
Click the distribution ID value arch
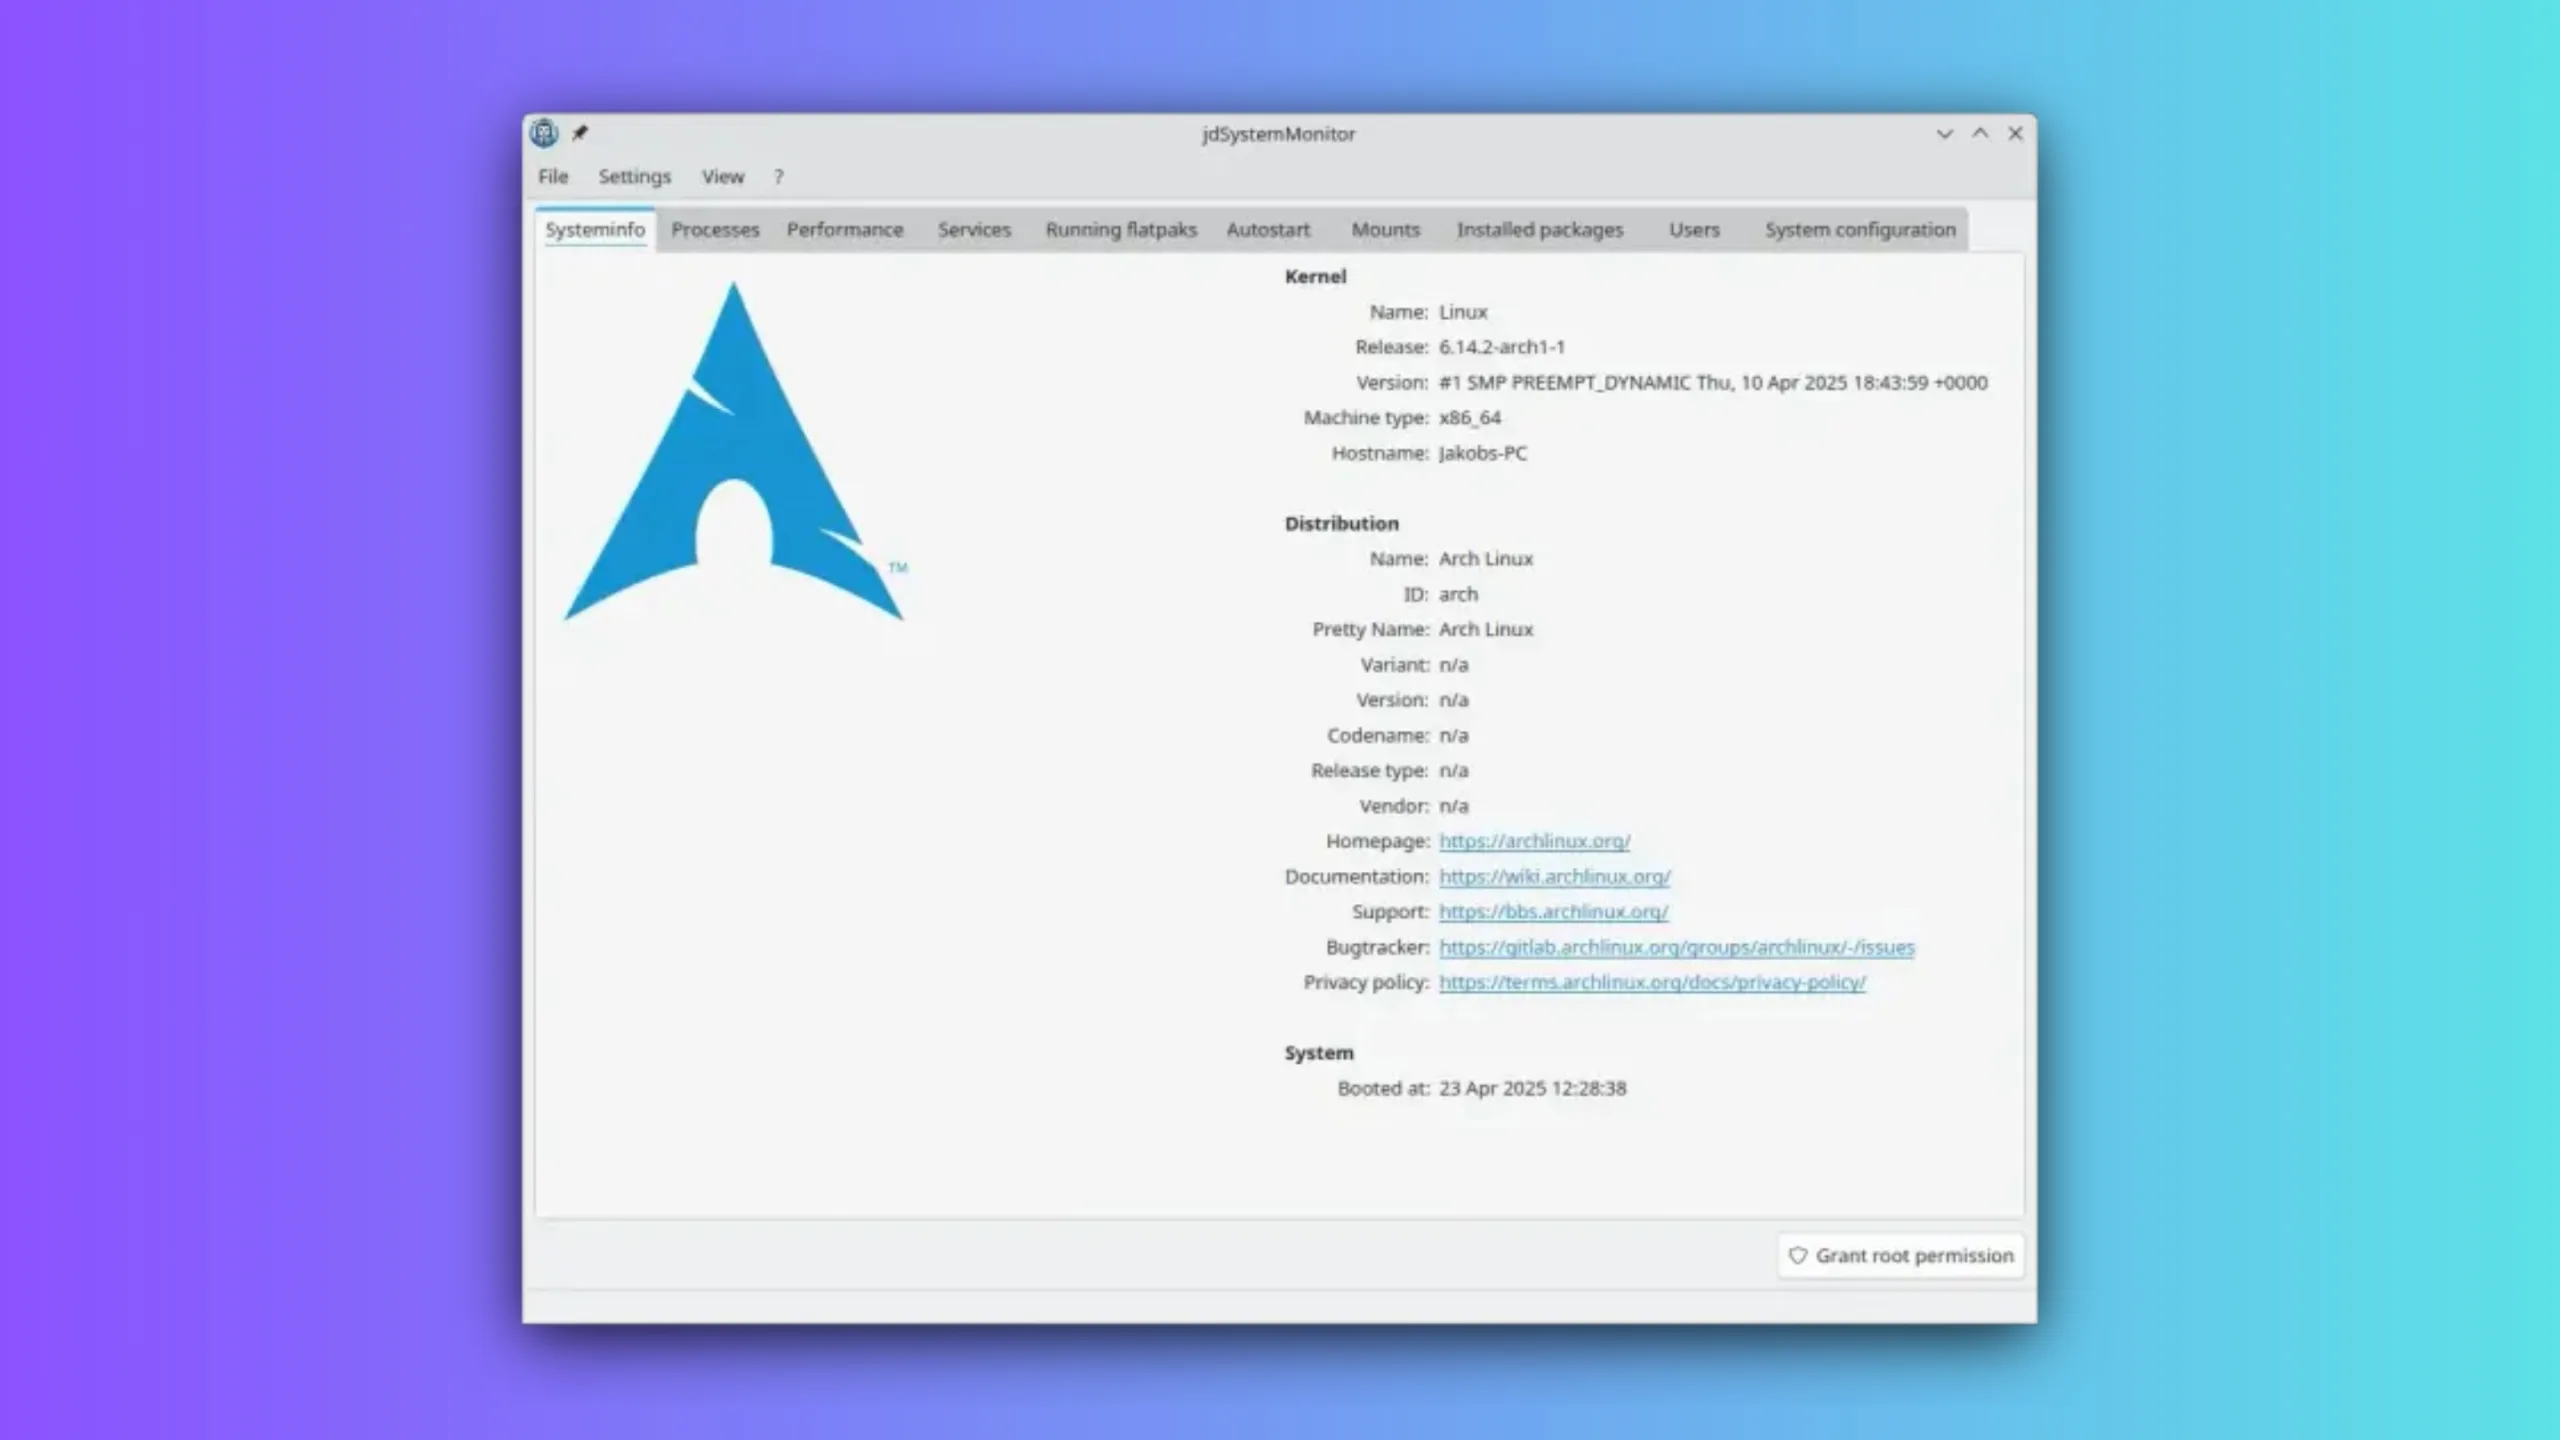click(1458, 594)
